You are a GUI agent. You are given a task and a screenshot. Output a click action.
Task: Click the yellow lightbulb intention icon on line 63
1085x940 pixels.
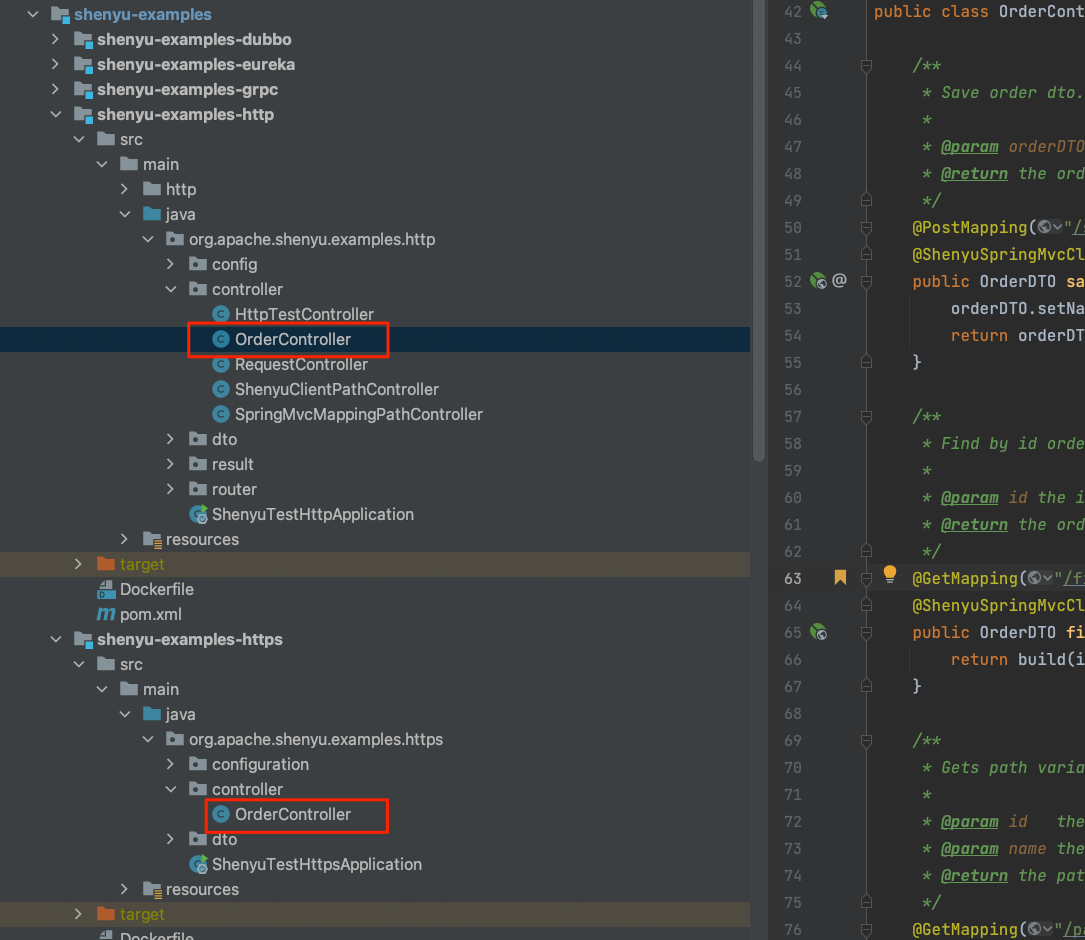pyautogui.click(x=890, y=574)
